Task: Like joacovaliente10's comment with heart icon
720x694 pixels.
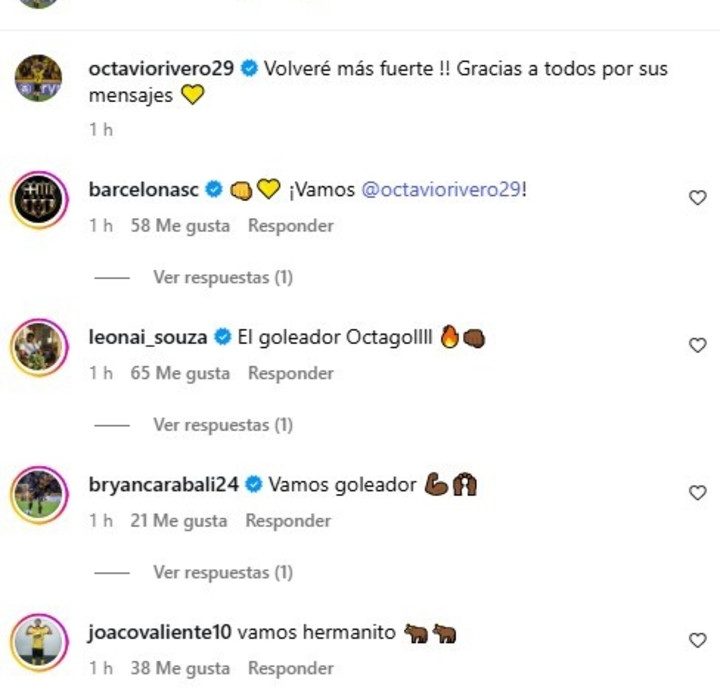Action: (698, 640)
